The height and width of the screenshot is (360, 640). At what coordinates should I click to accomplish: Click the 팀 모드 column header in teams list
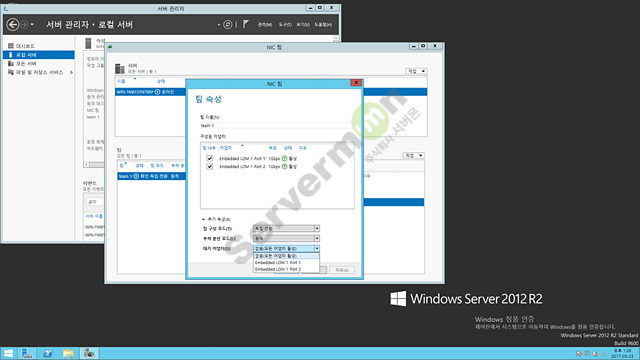click(157, 166)
